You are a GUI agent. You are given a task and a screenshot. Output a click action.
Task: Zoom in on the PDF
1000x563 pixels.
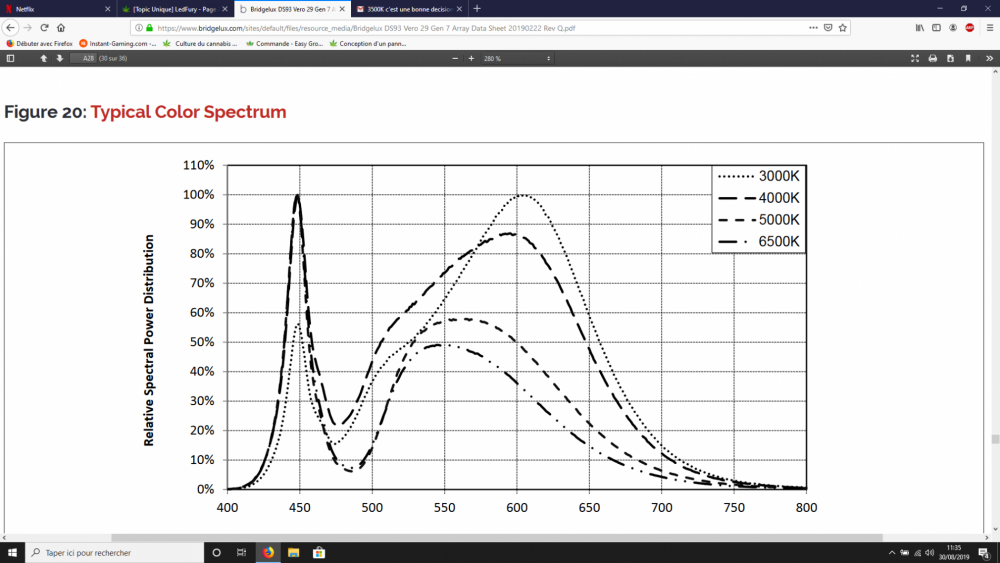click(471, 58)
